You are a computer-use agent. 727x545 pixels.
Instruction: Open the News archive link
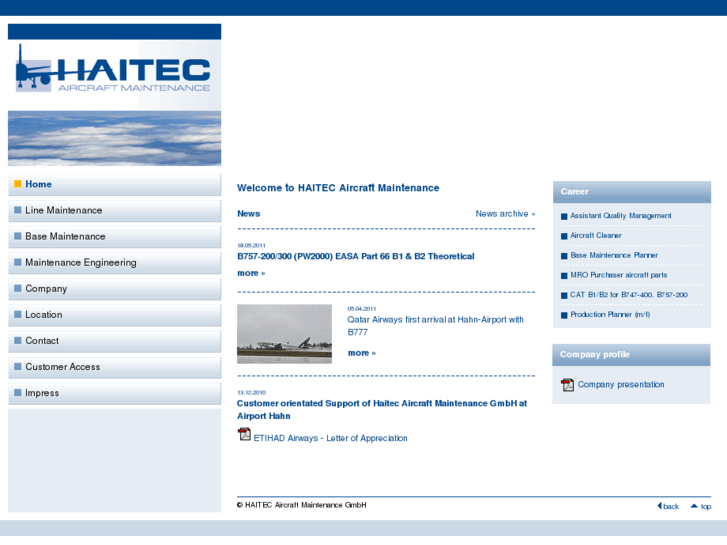[x=505, y=214]
